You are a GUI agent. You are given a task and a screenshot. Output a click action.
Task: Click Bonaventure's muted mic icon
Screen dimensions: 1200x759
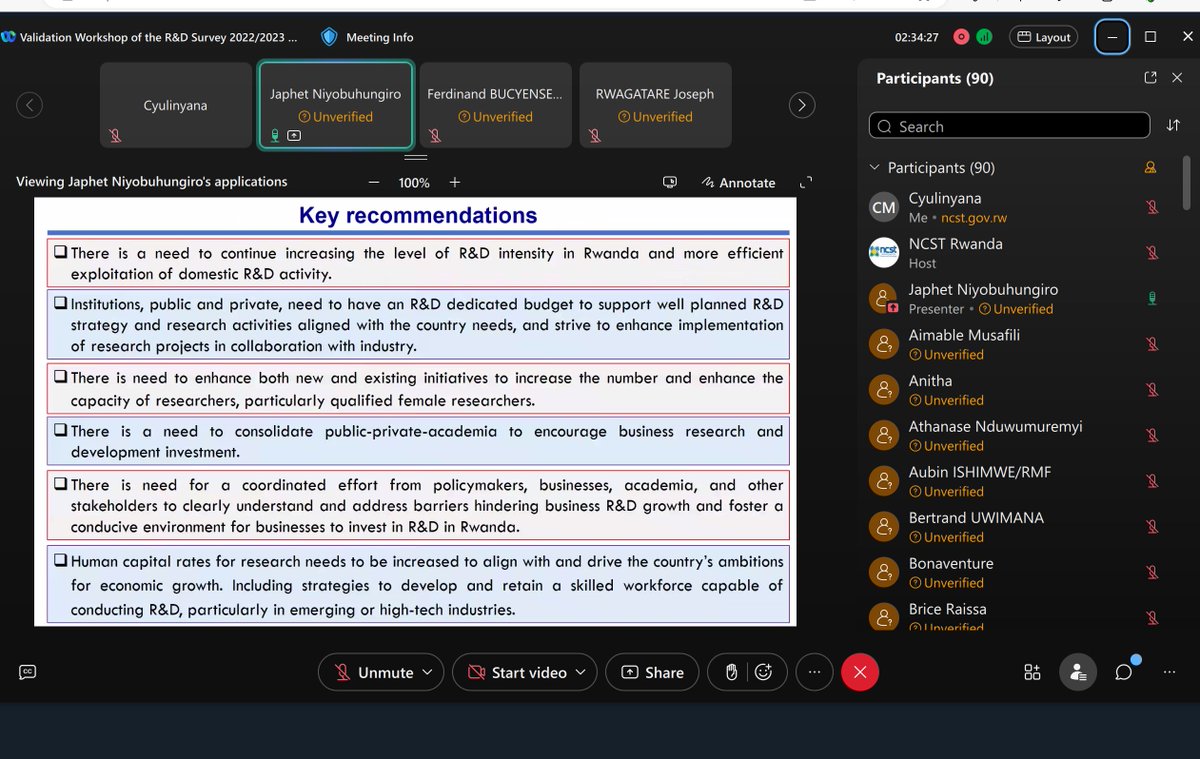point(1152,573)
